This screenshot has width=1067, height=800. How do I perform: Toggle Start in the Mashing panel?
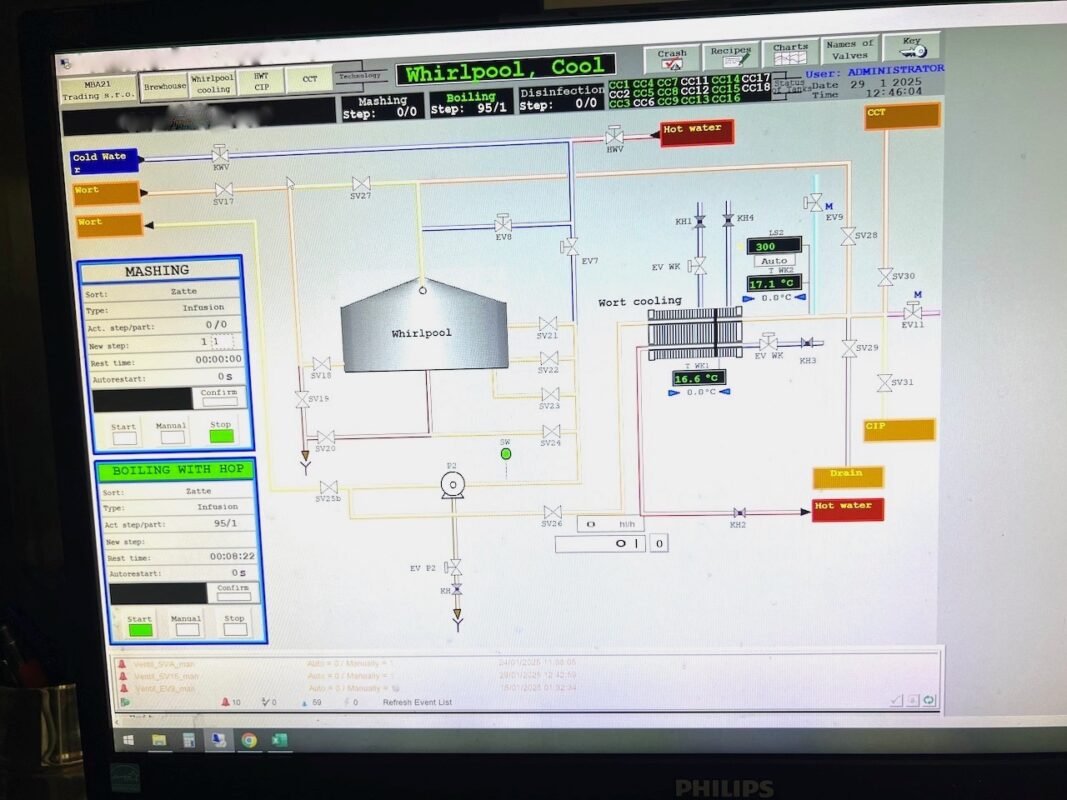pyautogui.click(x=125, y=439)
